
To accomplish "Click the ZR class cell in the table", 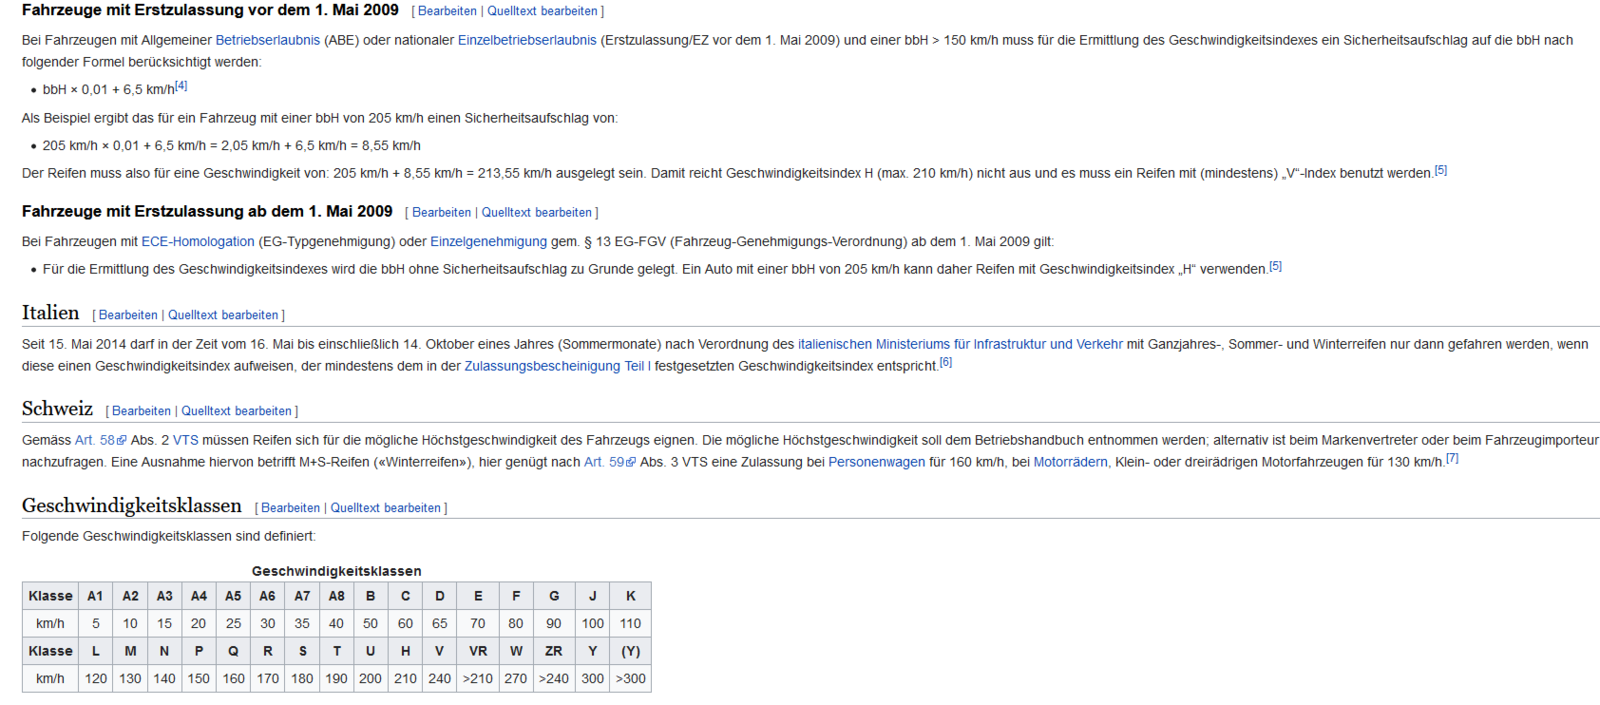I will 553,651.
